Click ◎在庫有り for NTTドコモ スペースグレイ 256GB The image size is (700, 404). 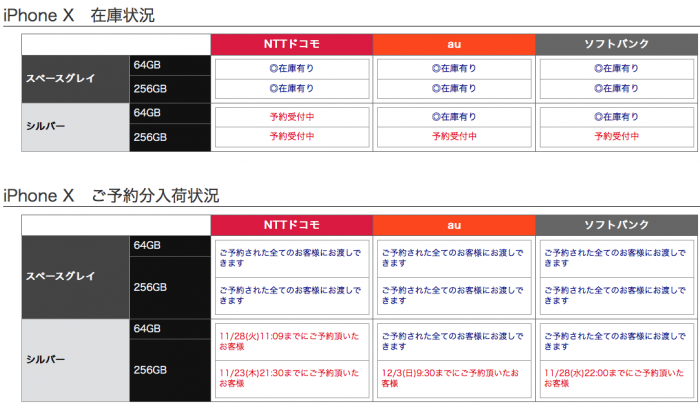point(292,88)
